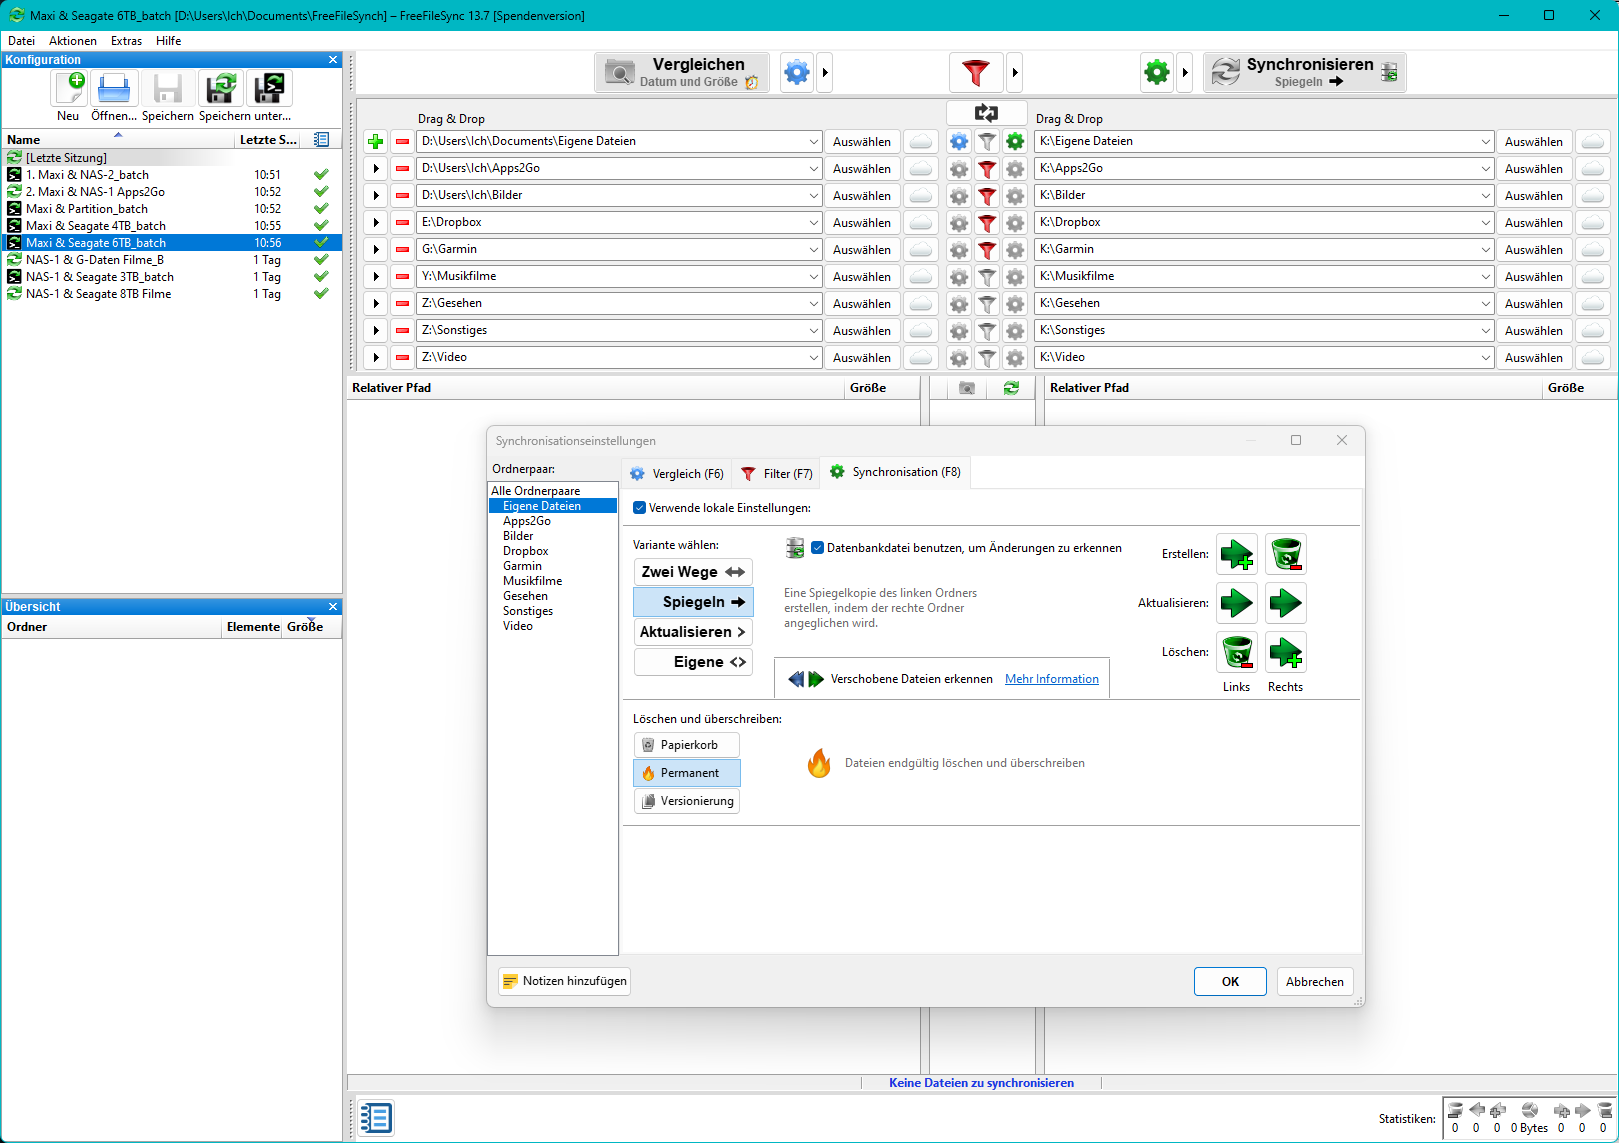This screenshot has height=1143, width=1619.
Task: Select the Aktualisieren variant
Action: (693, 632)
